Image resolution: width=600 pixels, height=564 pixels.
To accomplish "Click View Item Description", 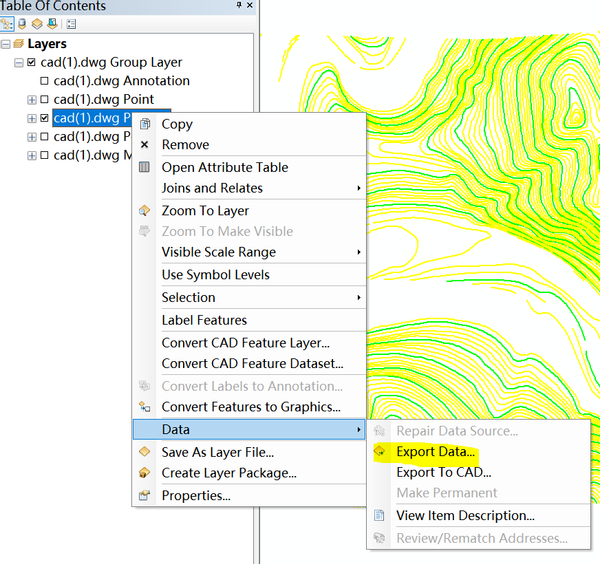I will pyautogui.click(x=464, y=515).
